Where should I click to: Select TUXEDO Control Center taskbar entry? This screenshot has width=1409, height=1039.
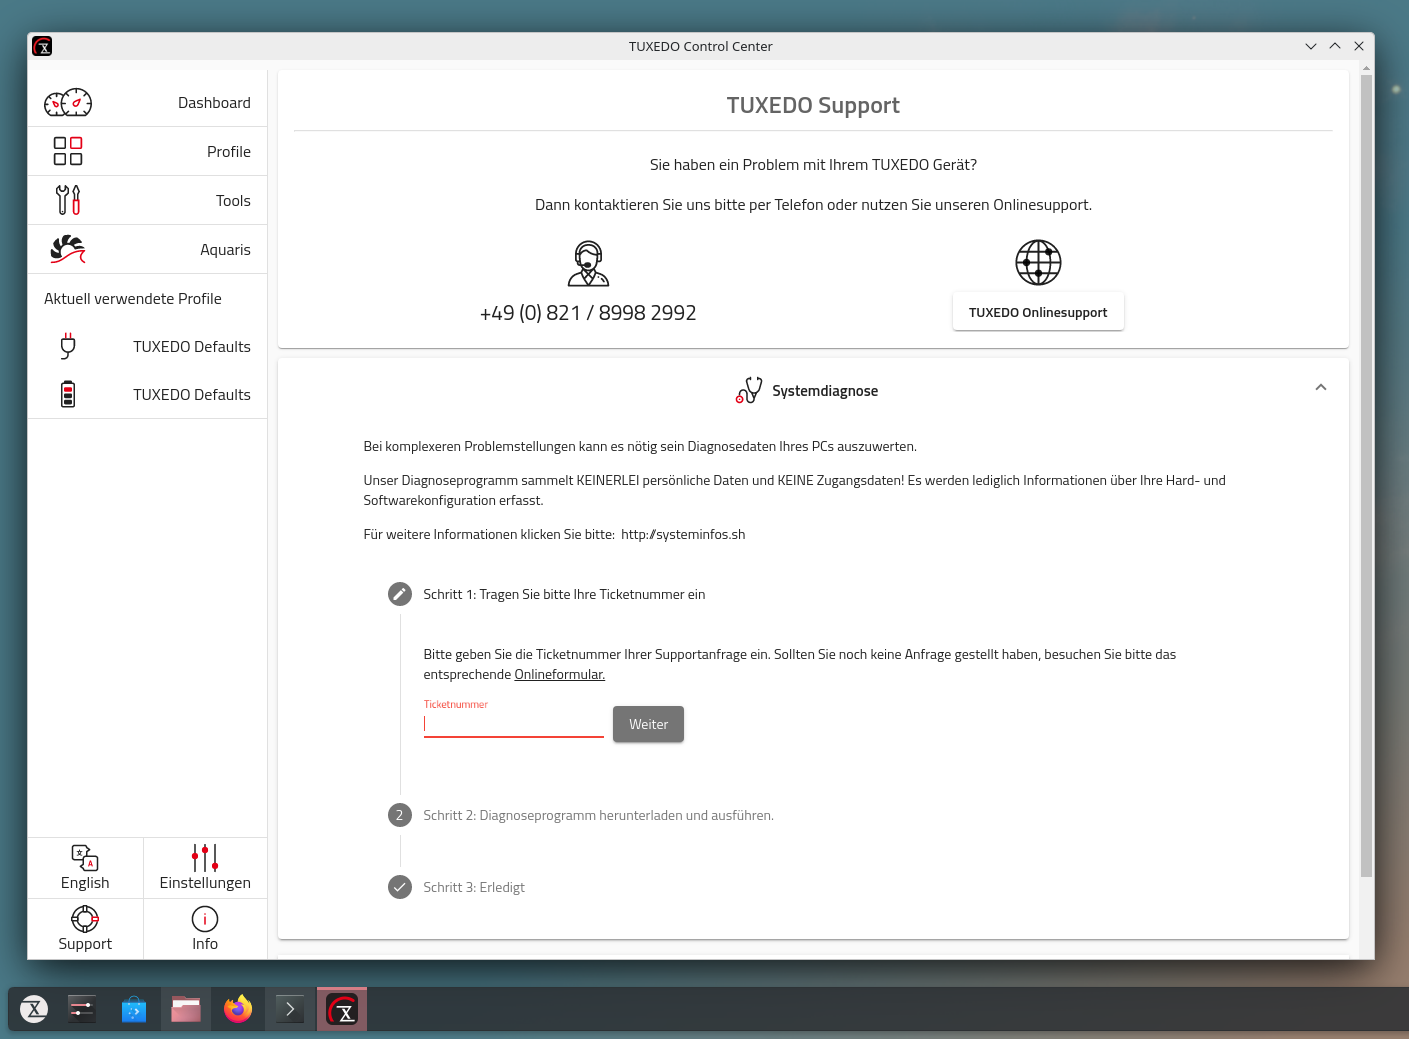(342, 1009)
